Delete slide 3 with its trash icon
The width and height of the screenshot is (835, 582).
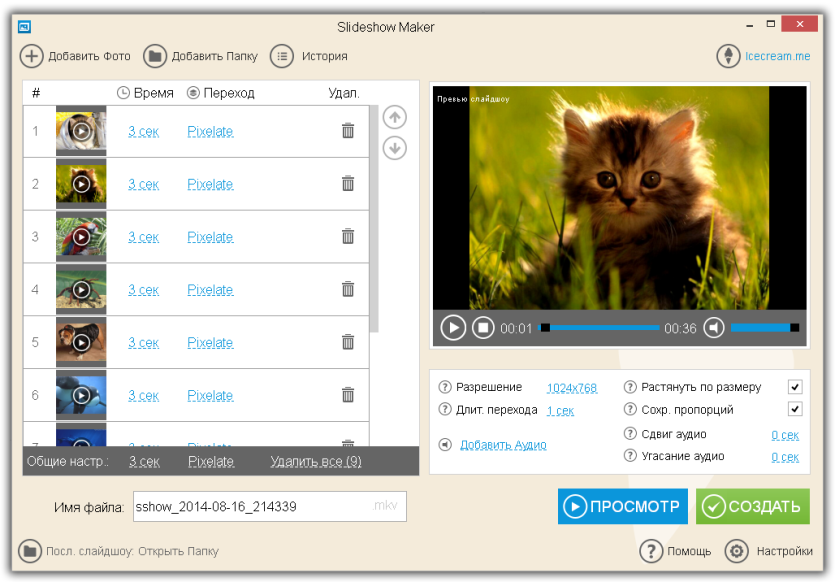tap(348, 236)
